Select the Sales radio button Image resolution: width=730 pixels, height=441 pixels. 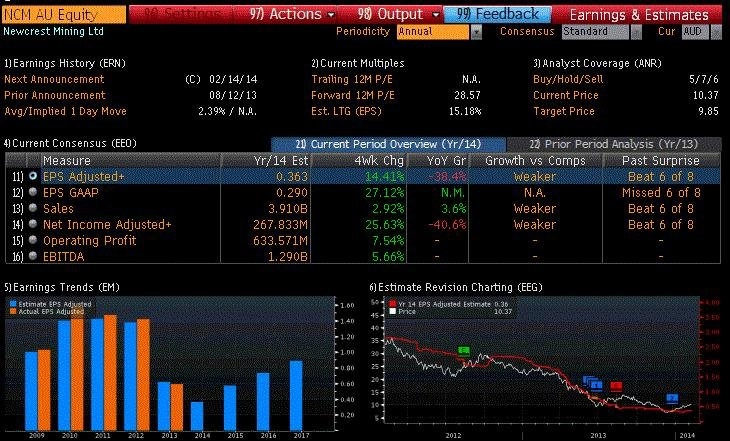(33, 208)
